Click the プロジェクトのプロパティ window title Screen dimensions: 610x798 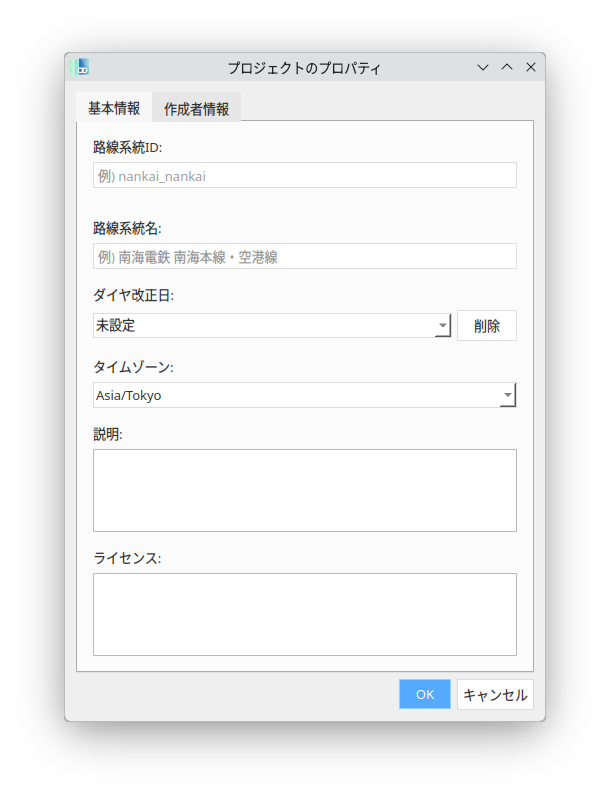(x=304, y=68)
